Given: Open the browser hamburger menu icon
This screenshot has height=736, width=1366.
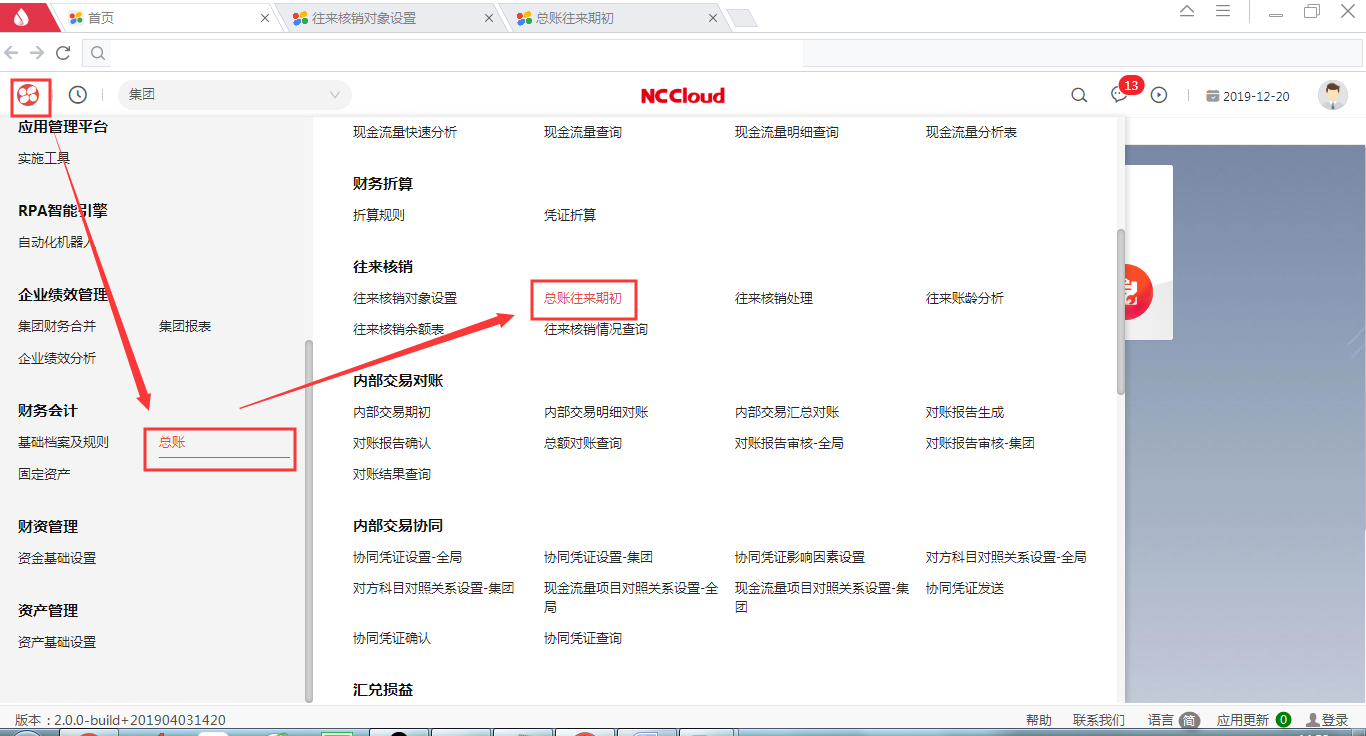Looking at the screenshot, I should pos(1222,12).
